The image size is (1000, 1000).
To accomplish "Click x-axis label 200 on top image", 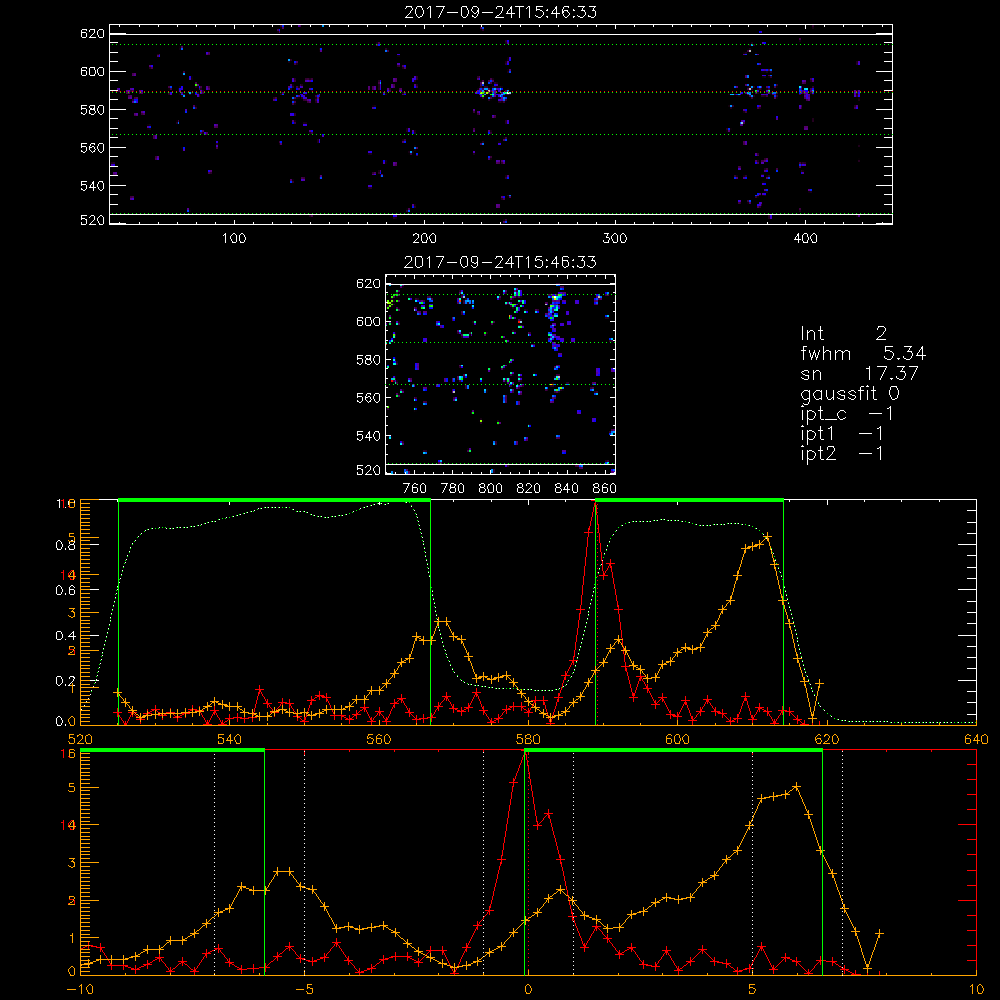I will point(424,239).
